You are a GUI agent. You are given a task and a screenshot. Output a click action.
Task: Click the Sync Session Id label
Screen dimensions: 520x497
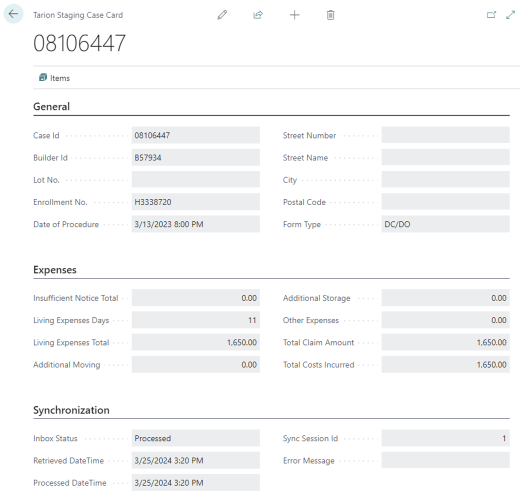[x=310, y=438]
